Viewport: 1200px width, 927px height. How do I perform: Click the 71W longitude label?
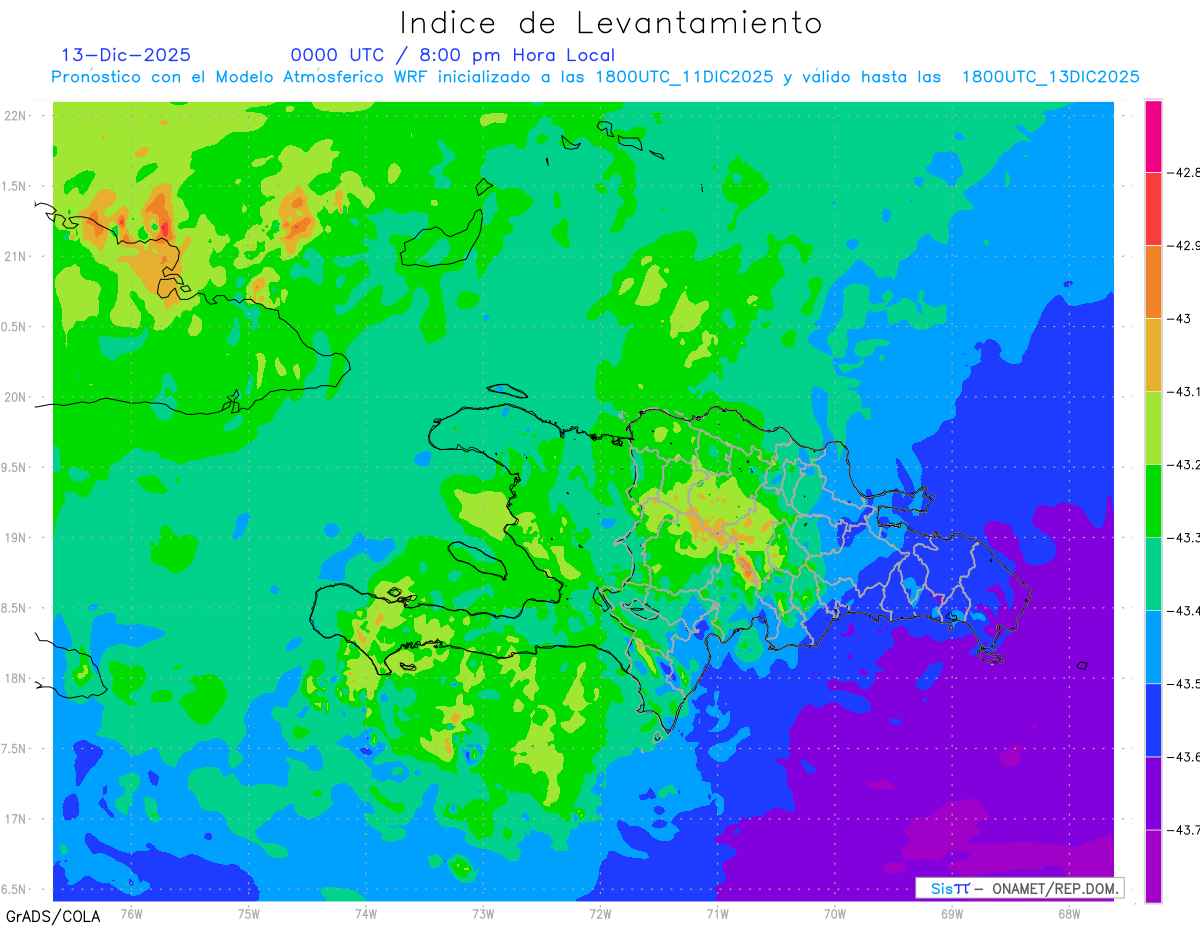click(717, 914)
